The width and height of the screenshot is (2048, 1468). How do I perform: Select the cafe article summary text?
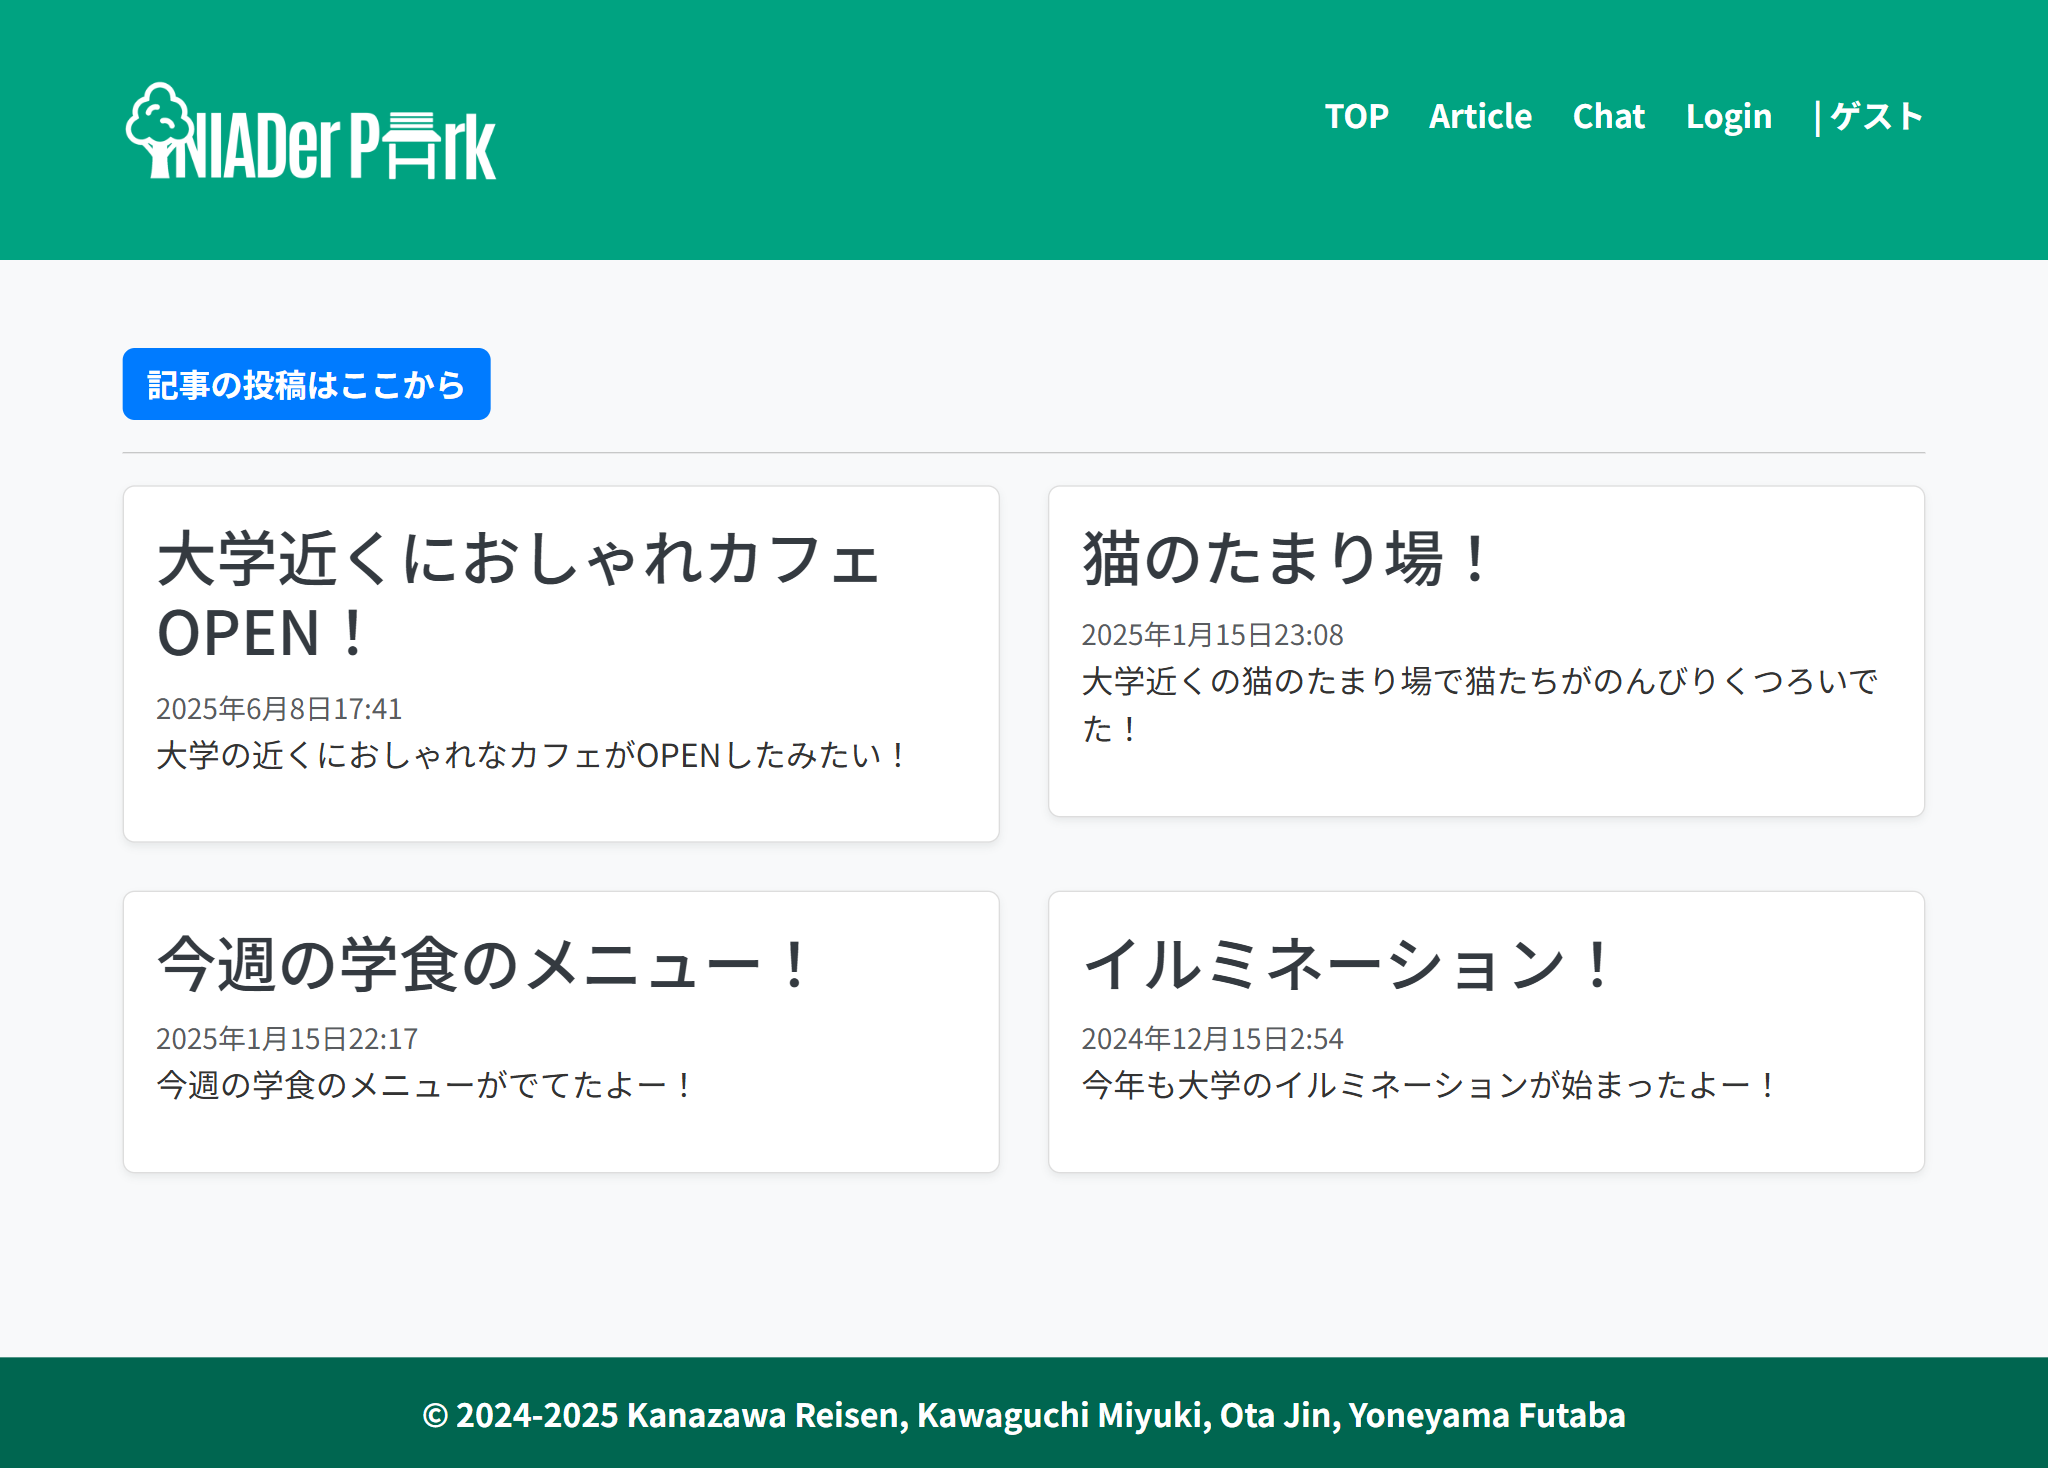(533, 755)
